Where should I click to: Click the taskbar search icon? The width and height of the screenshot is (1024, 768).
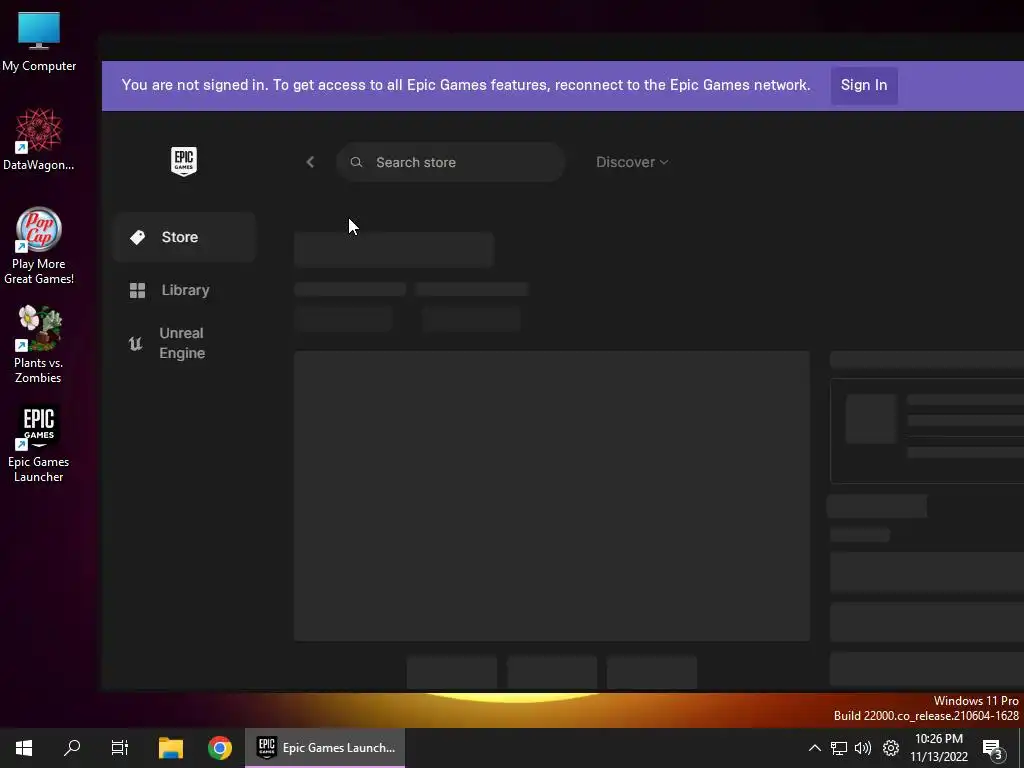pos(72,748)
